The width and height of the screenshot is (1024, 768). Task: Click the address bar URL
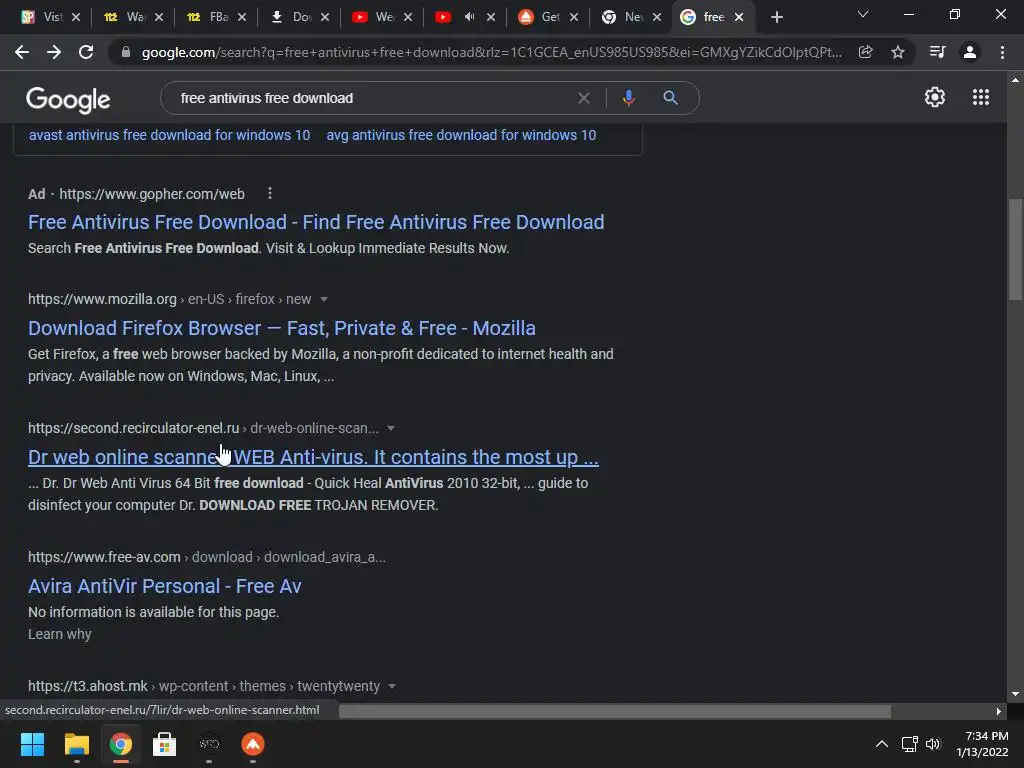491,52
